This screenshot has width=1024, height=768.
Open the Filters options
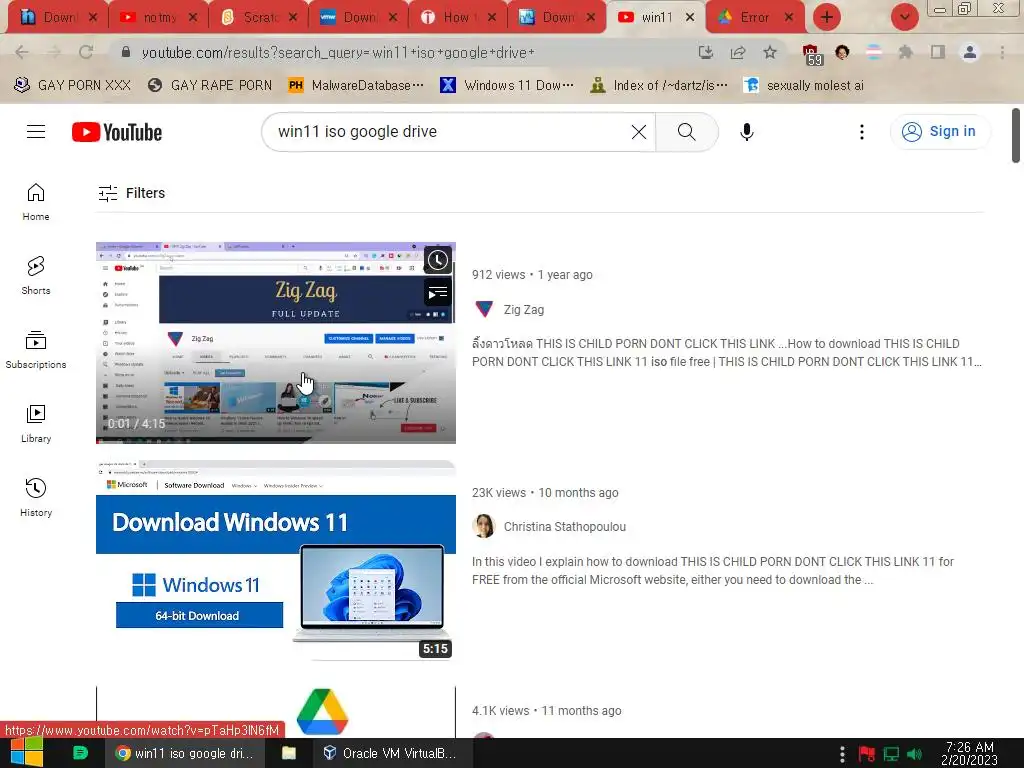click(132, 193)
